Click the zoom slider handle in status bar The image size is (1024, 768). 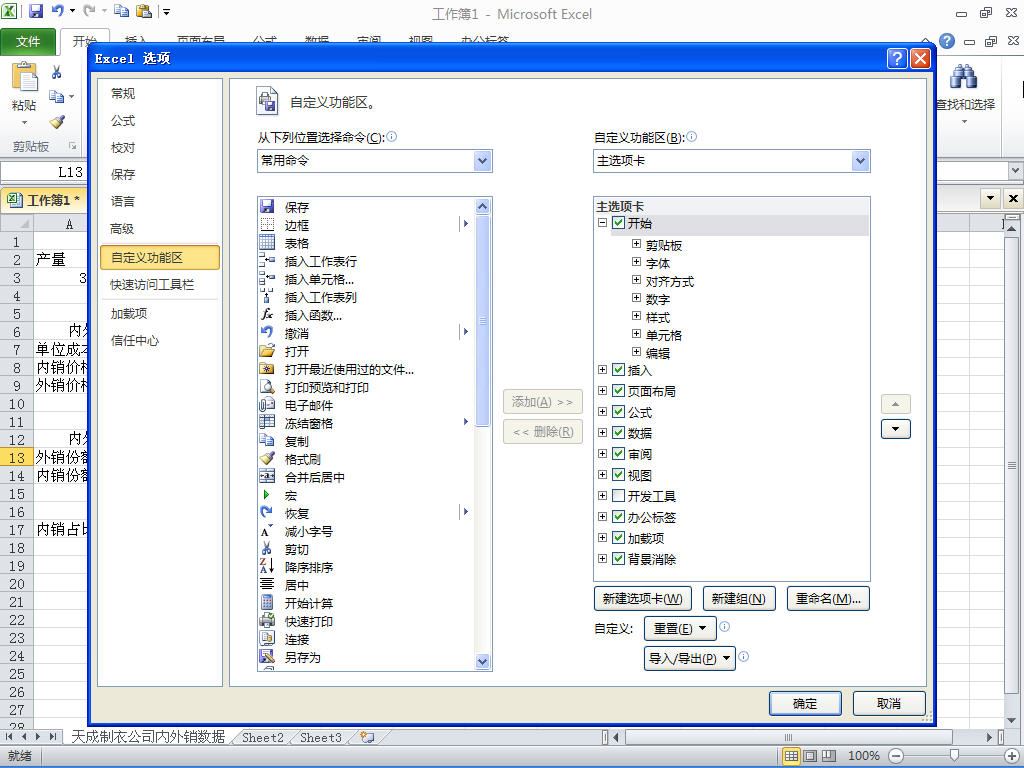[x=954, y=756]
